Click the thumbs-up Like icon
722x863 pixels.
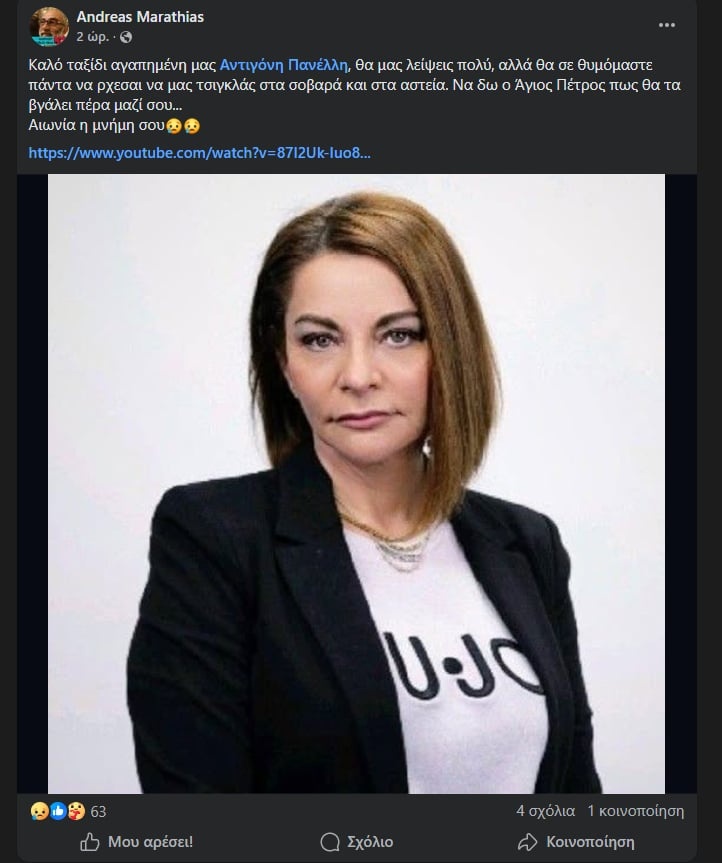click(x=90, y=842)
